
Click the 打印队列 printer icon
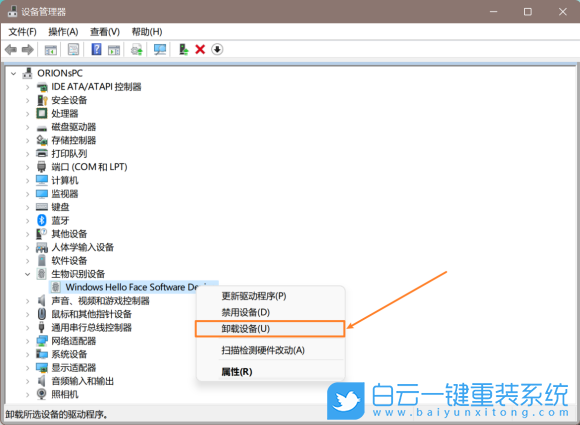[x=42, y=153]
